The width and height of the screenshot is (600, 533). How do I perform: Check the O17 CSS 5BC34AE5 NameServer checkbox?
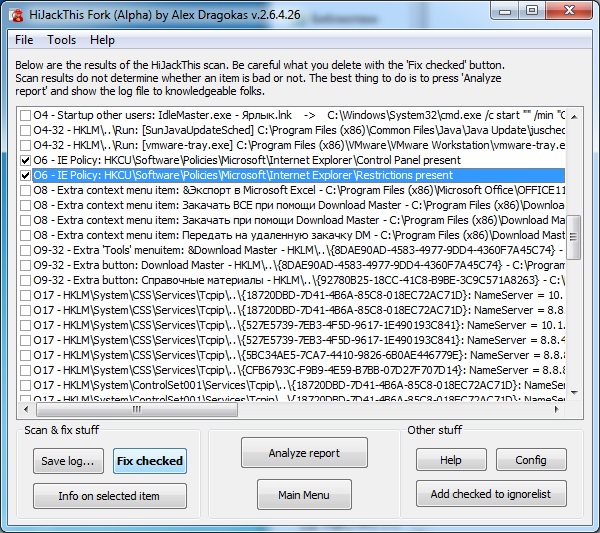tap(25, 355)
